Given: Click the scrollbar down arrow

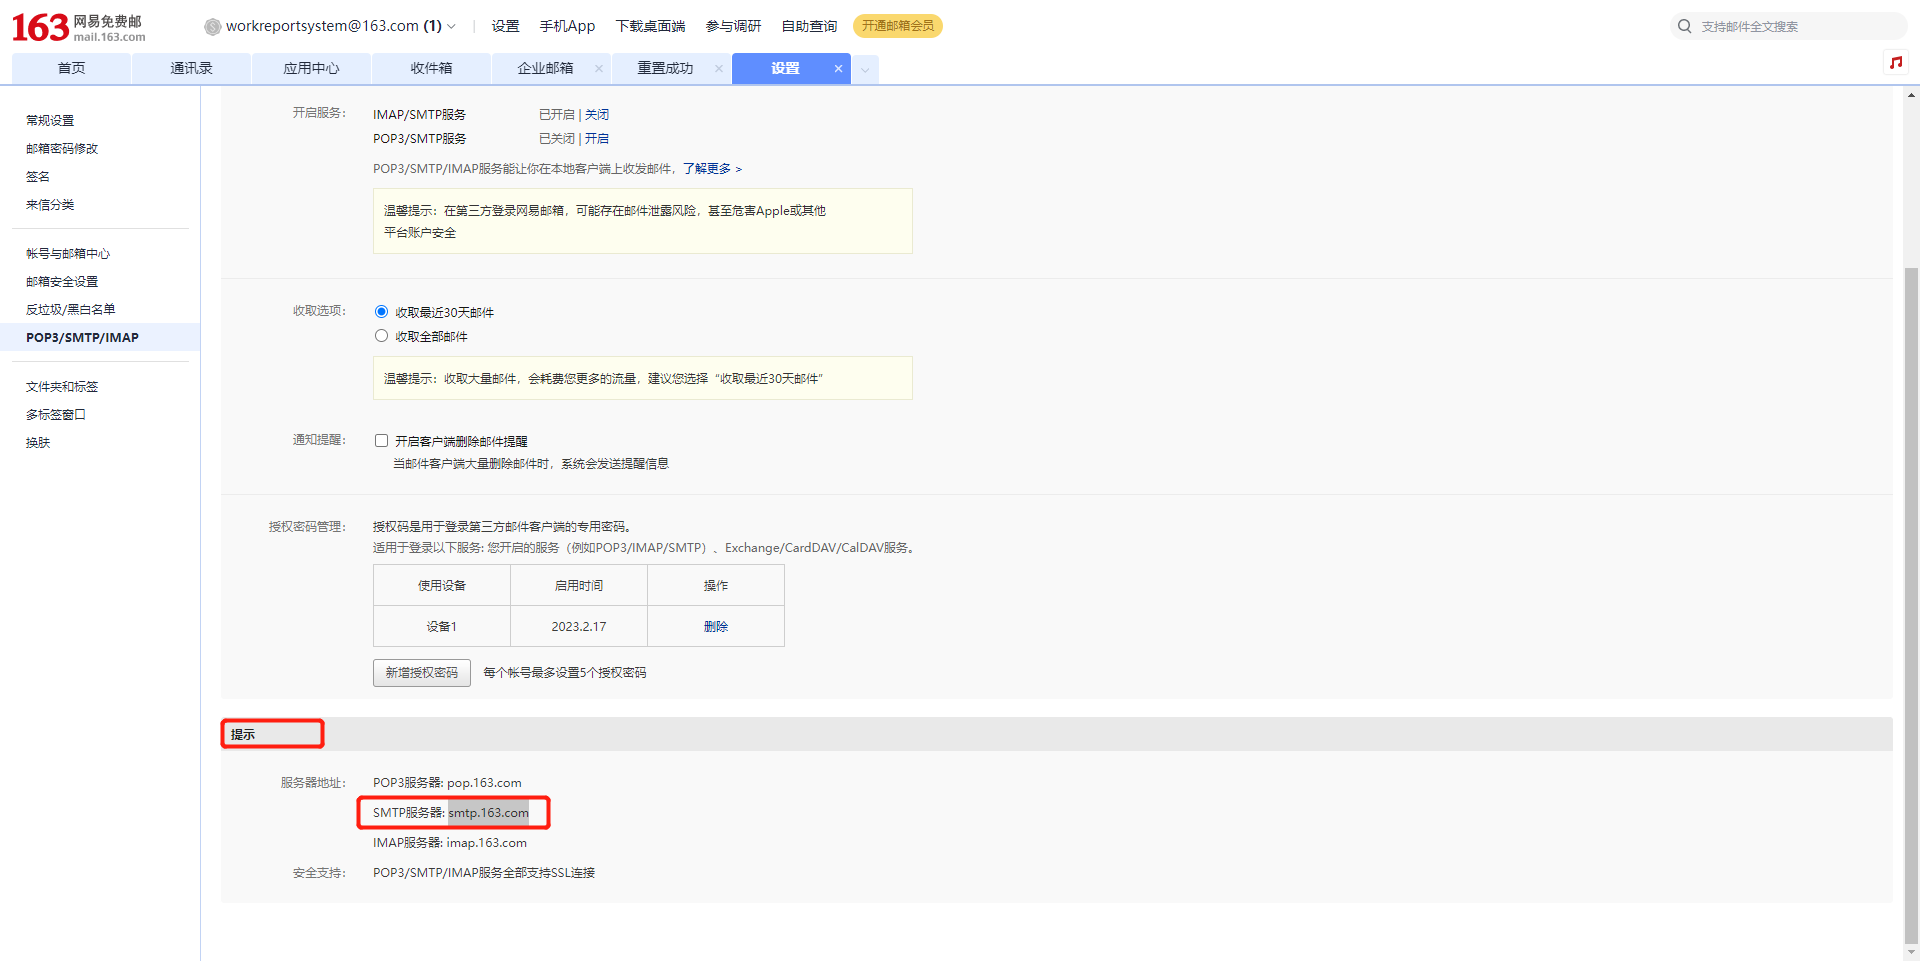Looking at the screenshot, I should pos(1911,952).
